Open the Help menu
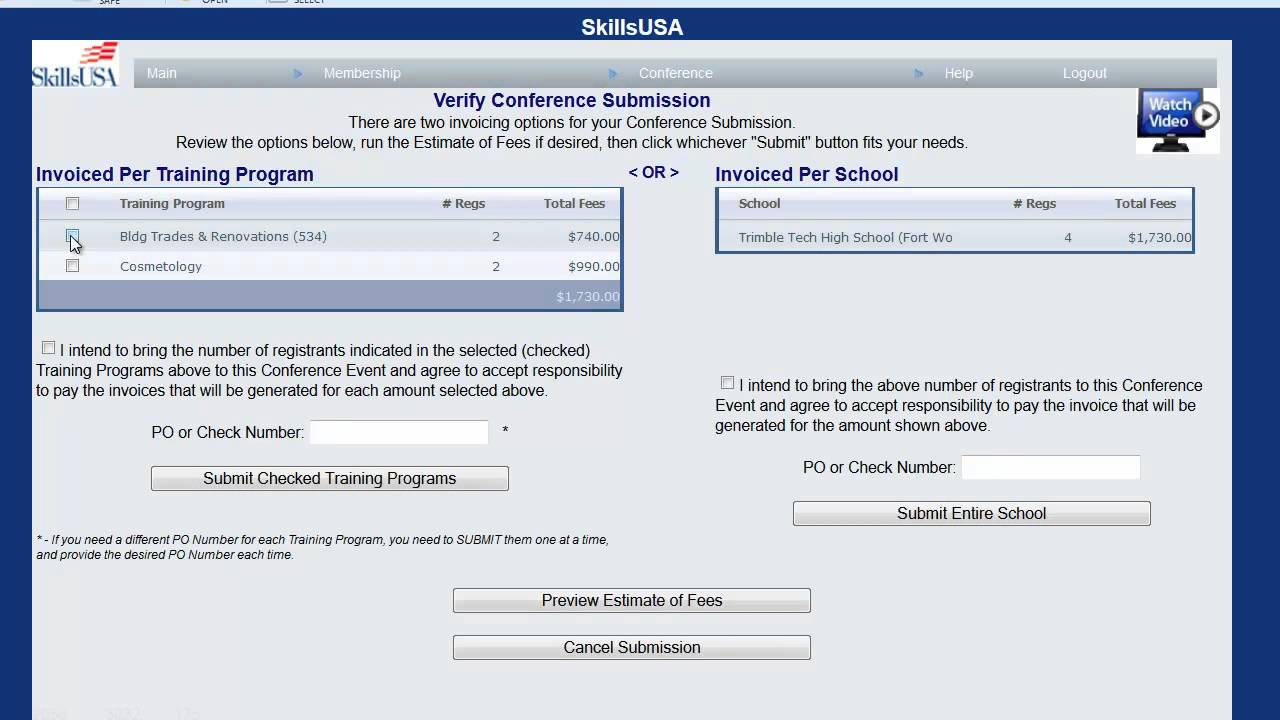 [x=958, y=73]
